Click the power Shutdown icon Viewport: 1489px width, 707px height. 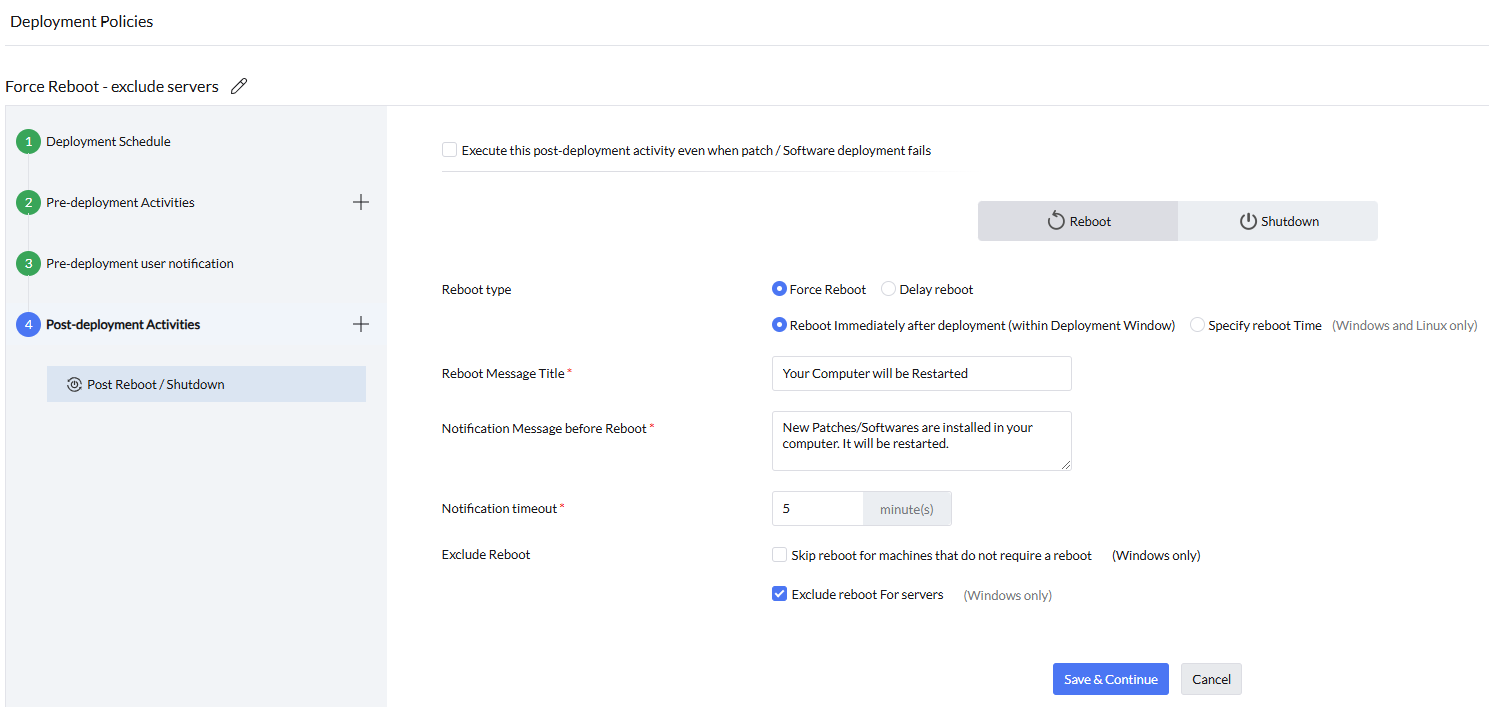[x=1249, y=220]
